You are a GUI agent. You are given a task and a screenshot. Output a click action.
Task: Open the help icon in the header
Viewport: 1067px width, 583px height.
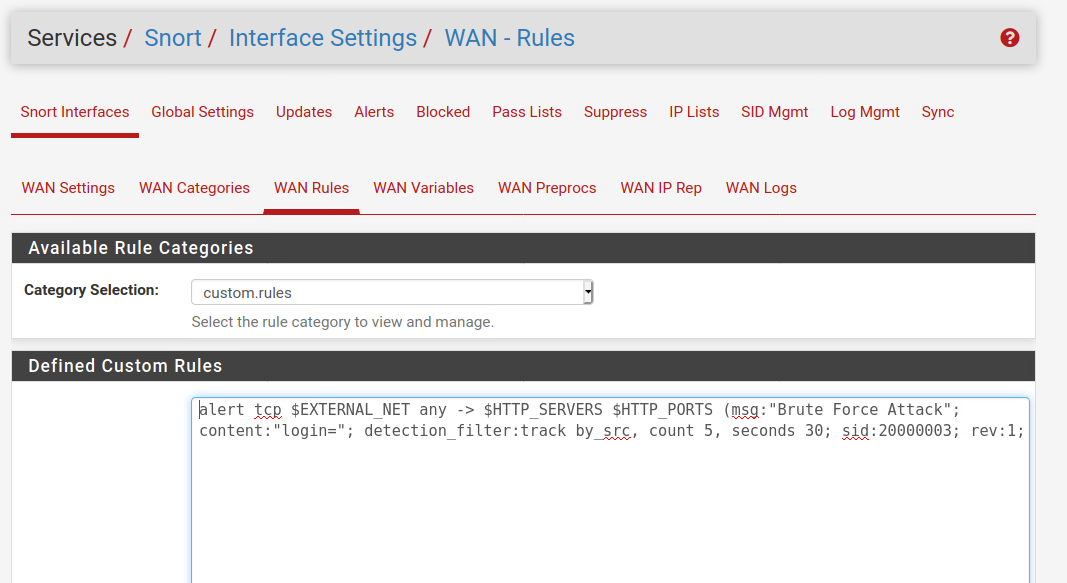(1009, 38)
